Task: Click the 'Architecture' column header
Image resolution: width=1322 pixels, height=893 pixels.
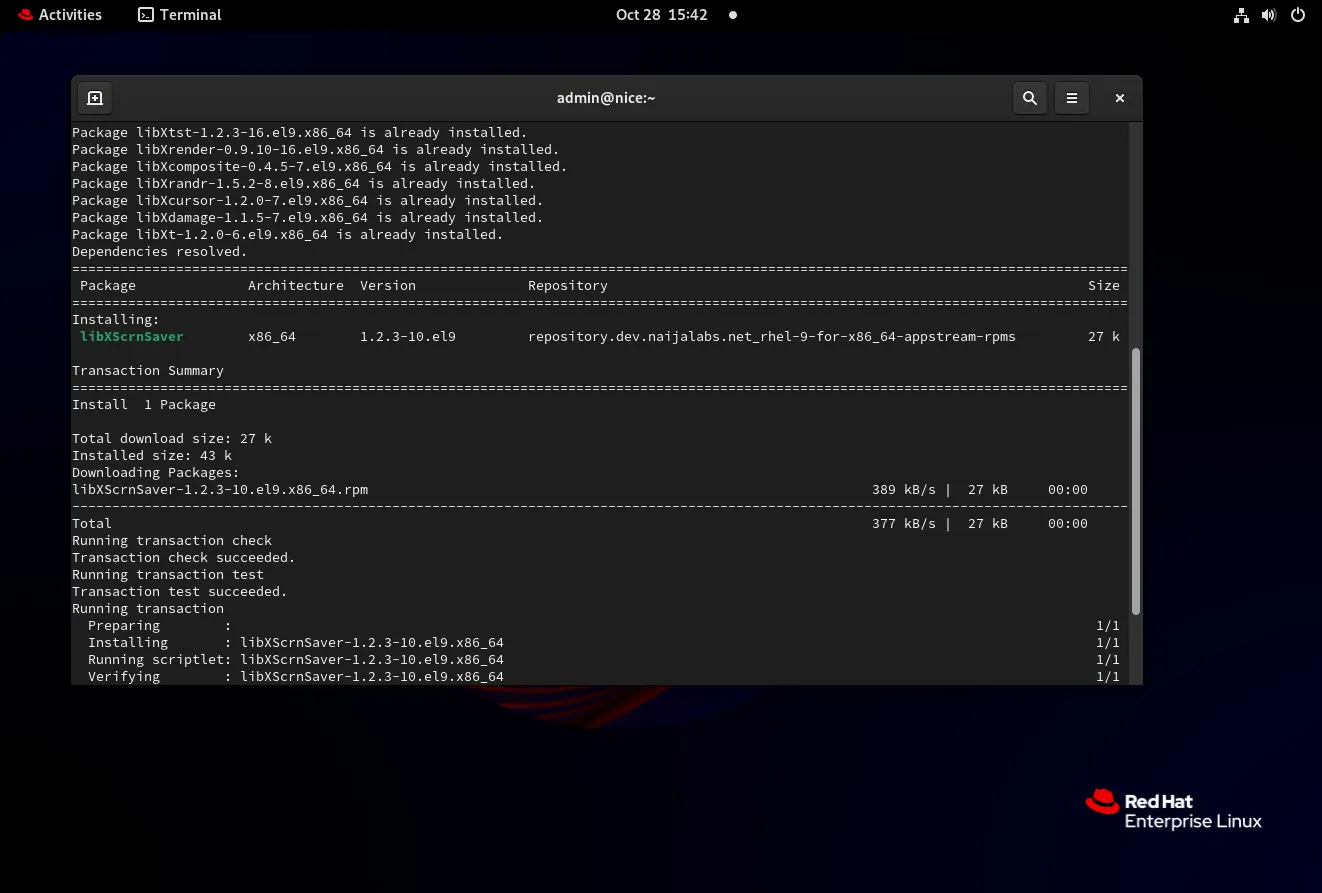Action: pos(296,286)
